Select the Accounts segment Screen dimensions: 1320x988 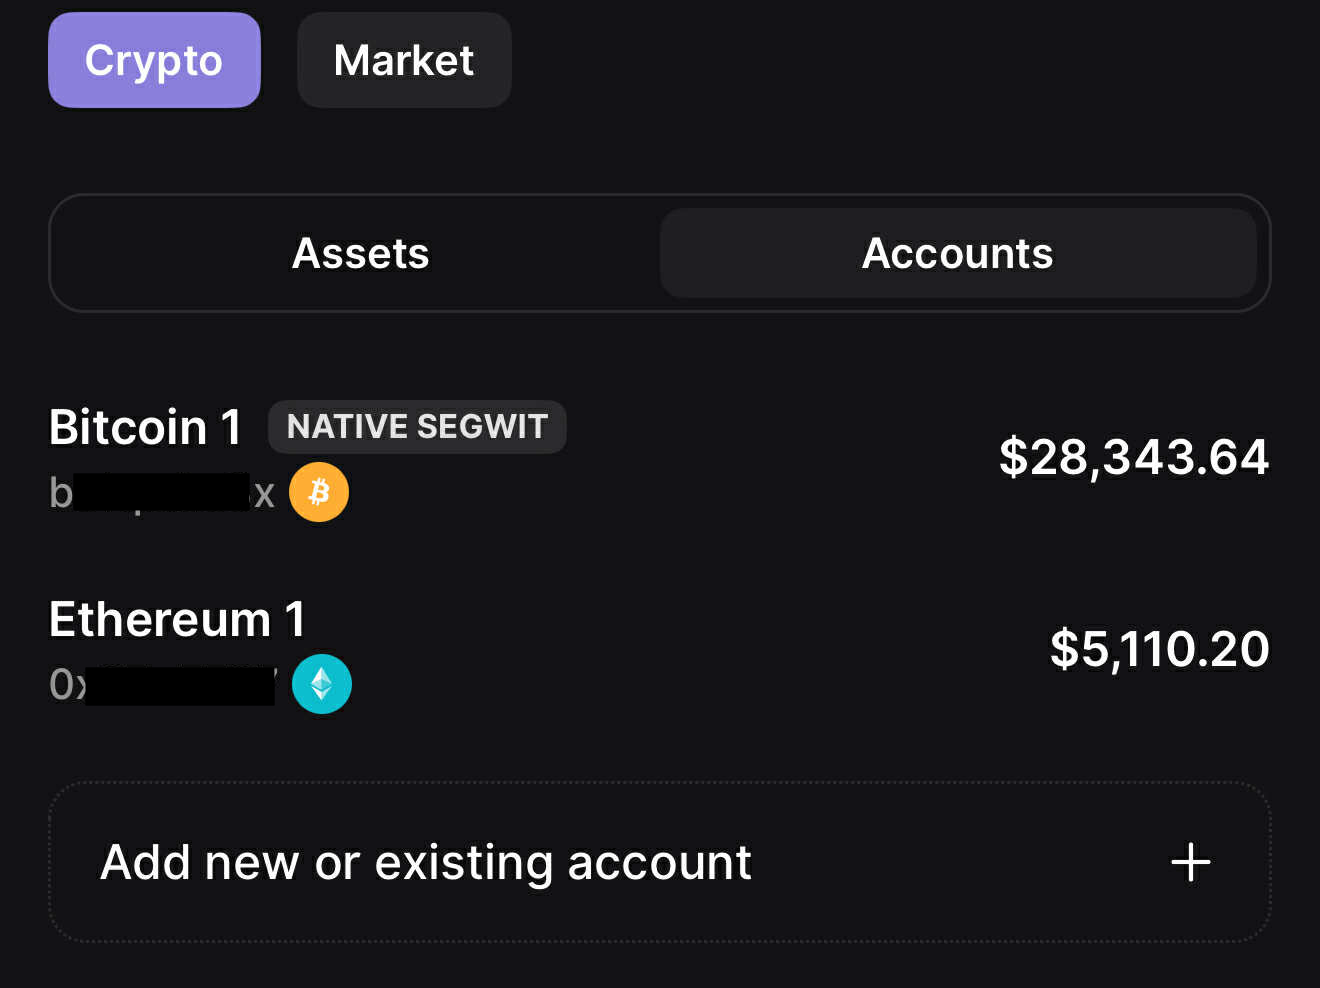(x=958, y=253)
